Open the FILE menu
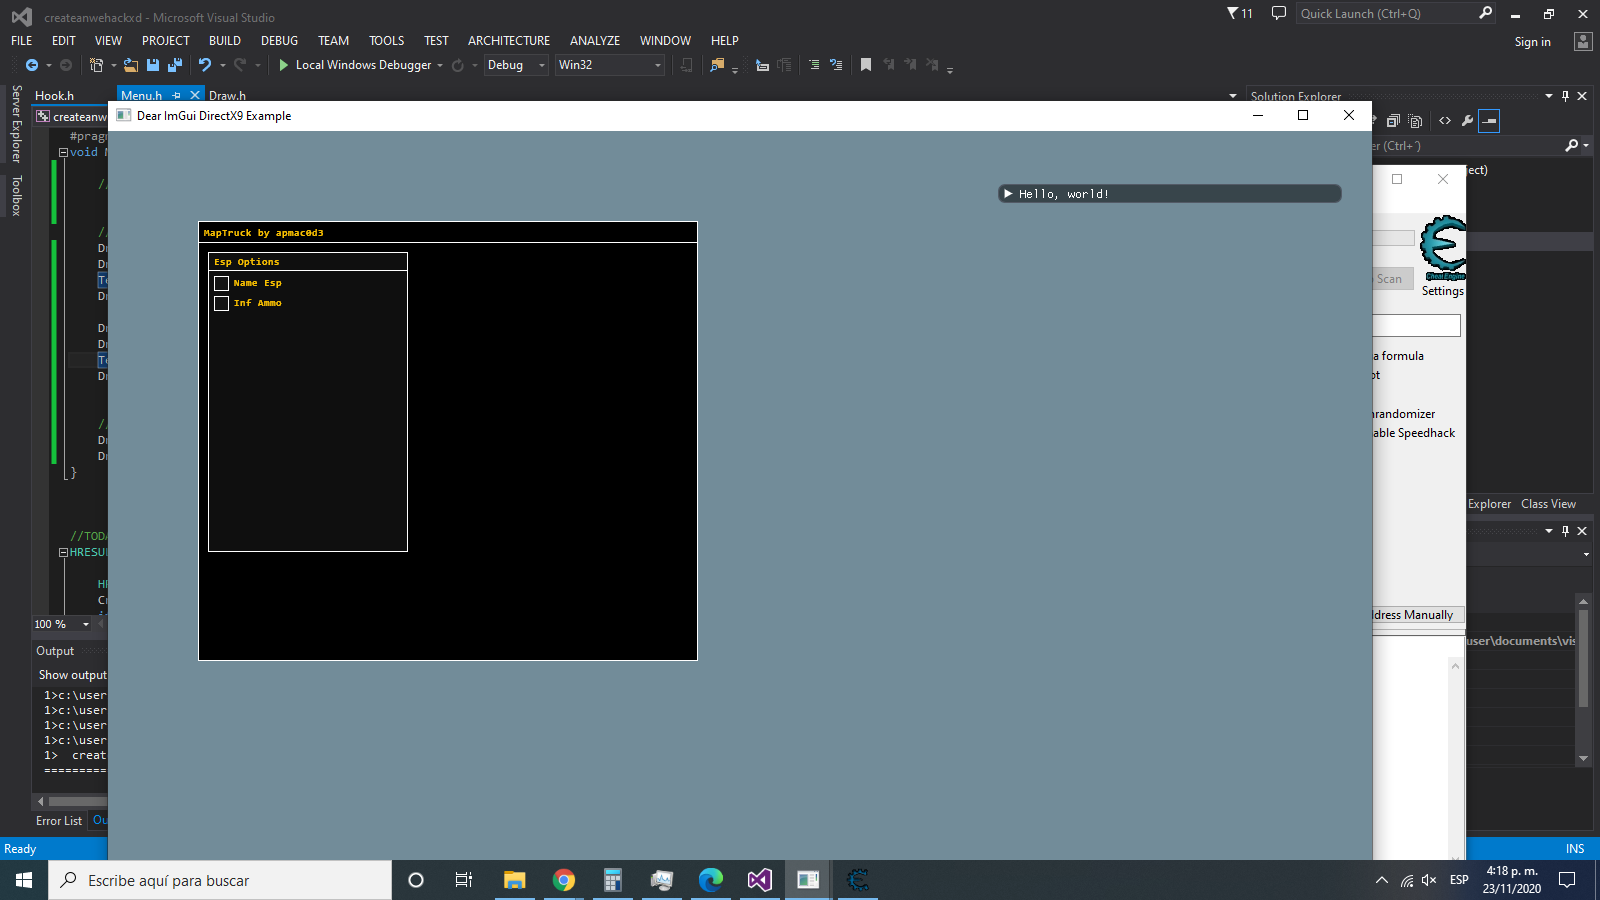Screen dimensions: 1600x900 tap(22, 41)
